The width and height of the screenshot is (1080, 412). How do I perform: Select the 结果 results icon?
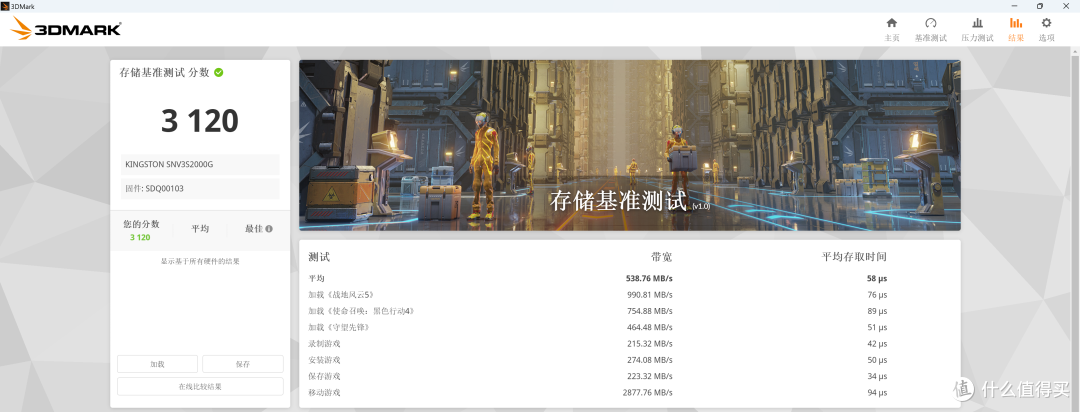(x=1016, y=23)
